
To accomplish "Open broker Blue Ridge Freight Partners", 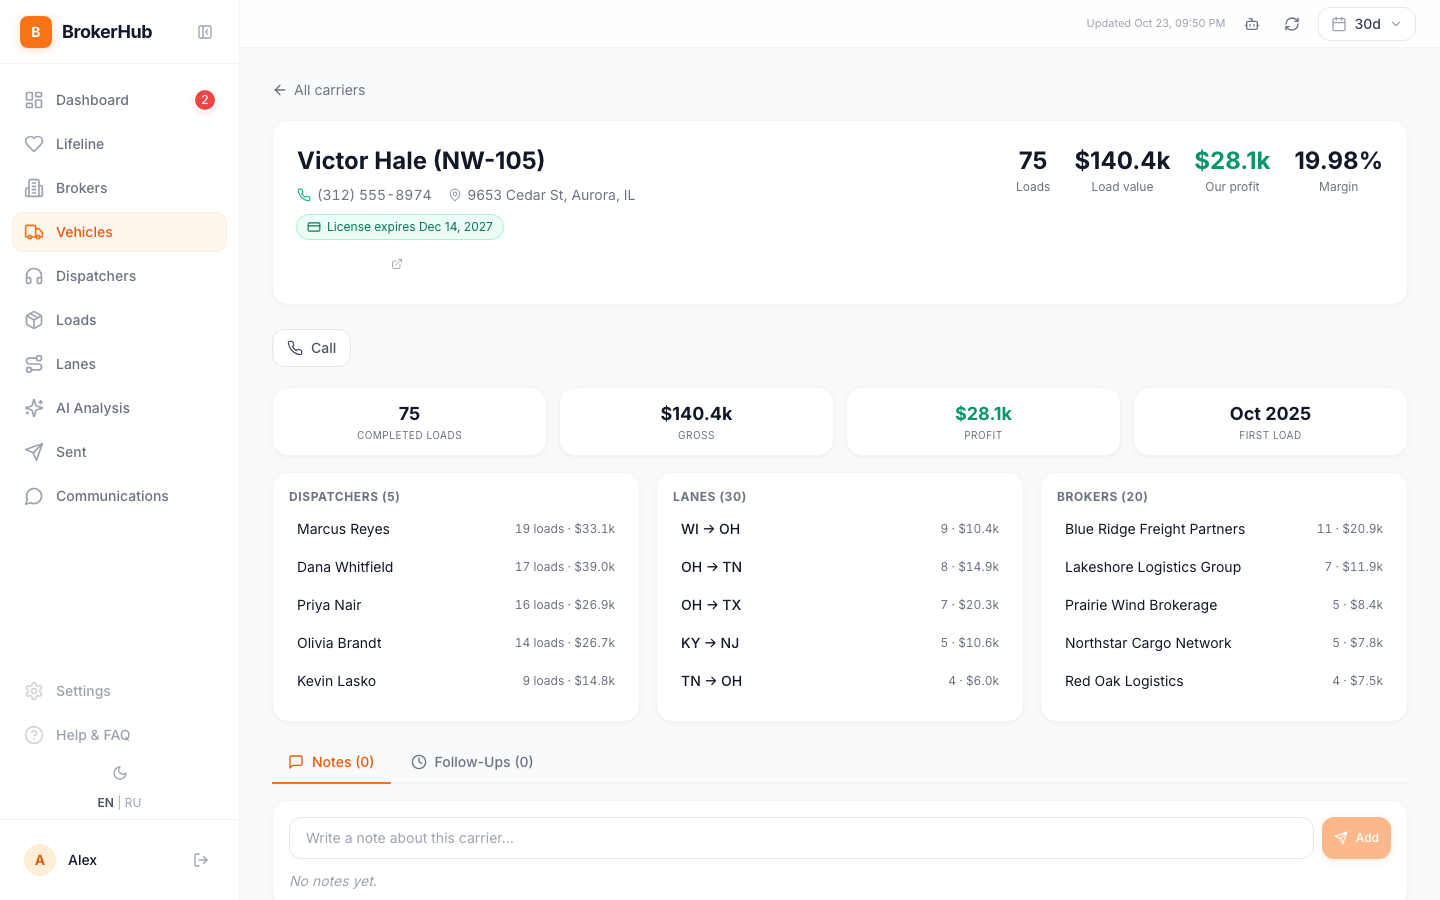I will [1224, 529].
